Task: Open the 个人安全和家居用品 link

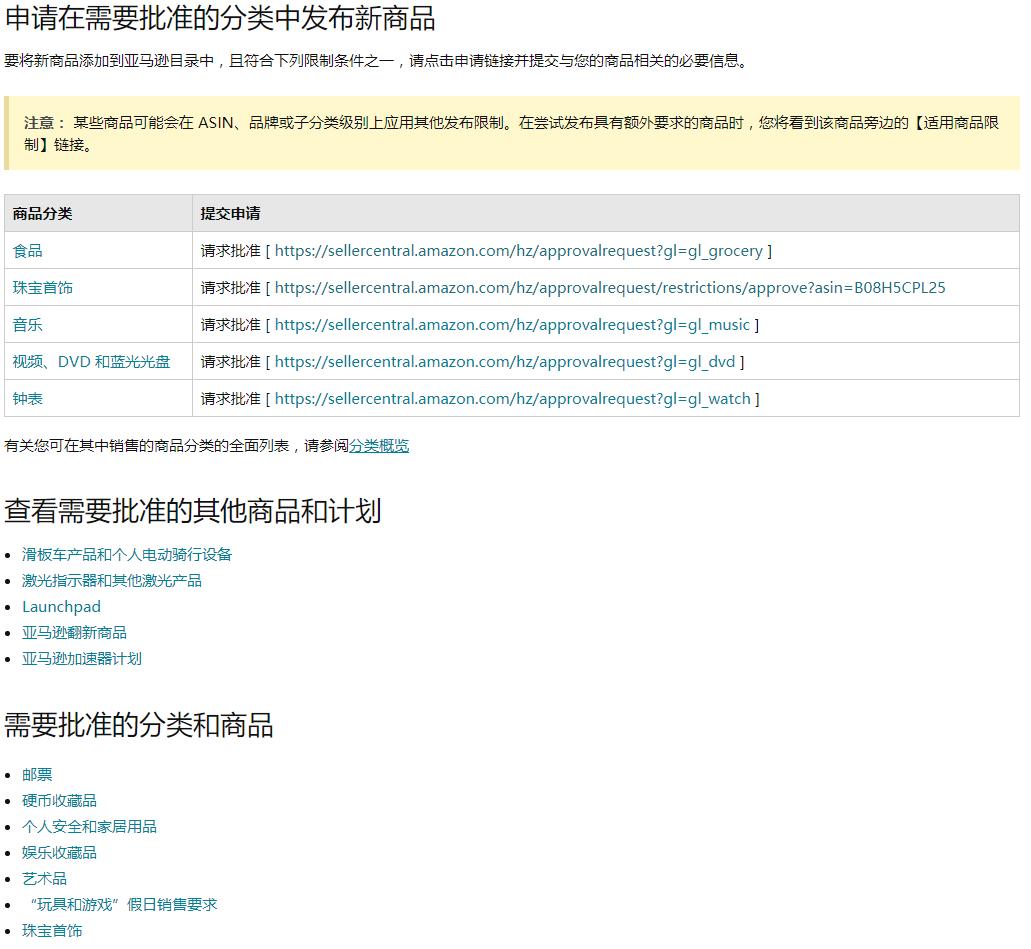Action: [x=88, y=827]
